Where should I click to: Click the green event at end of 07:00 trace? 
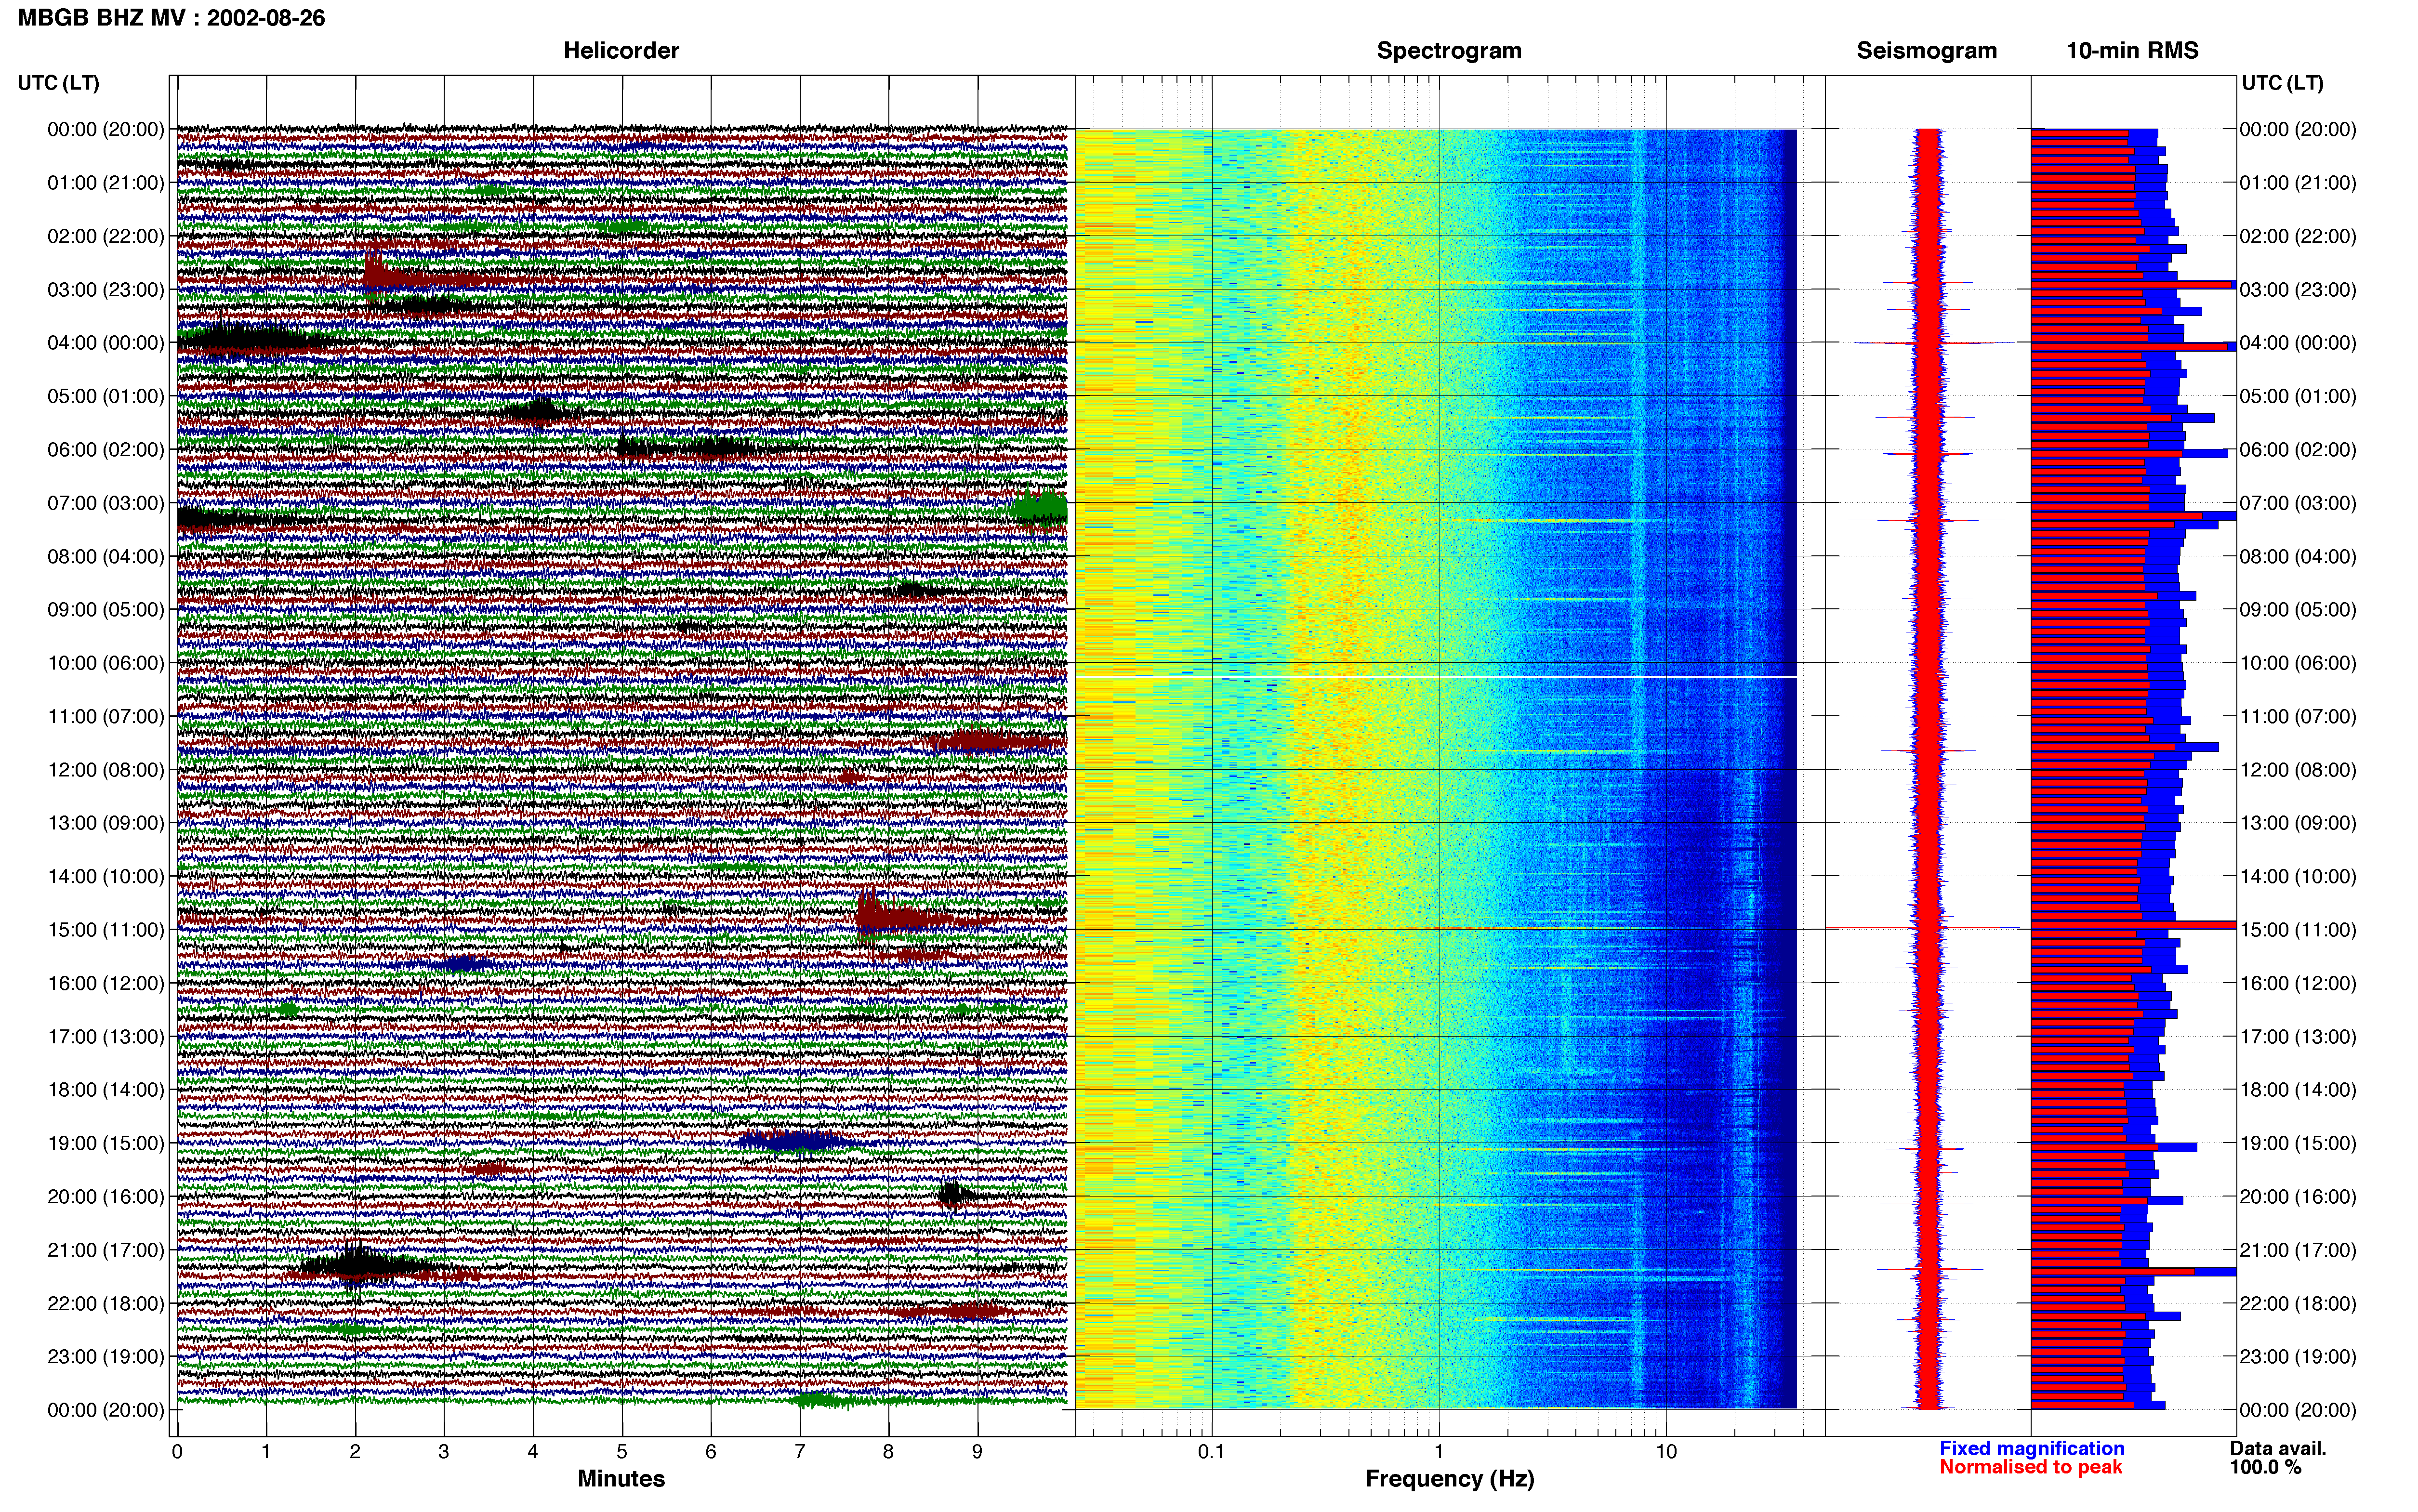(x=1039, y=508)
